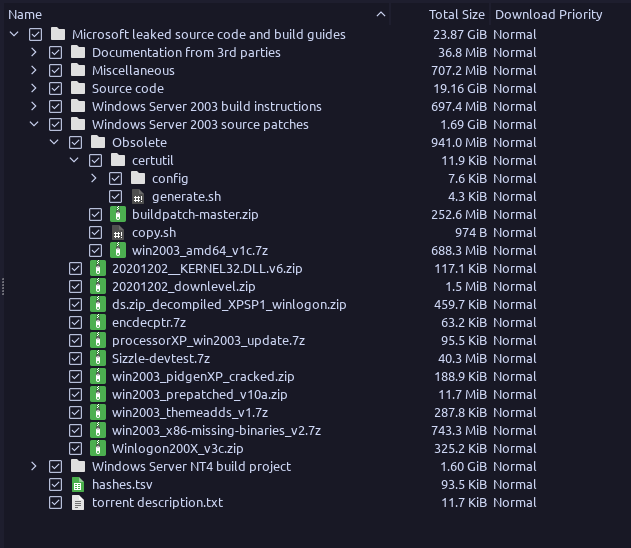The width and height of the screenshot is (631, 548).
Task: Click the buildpatch-master.zip archive icon
Action: (x=118, y=214)
